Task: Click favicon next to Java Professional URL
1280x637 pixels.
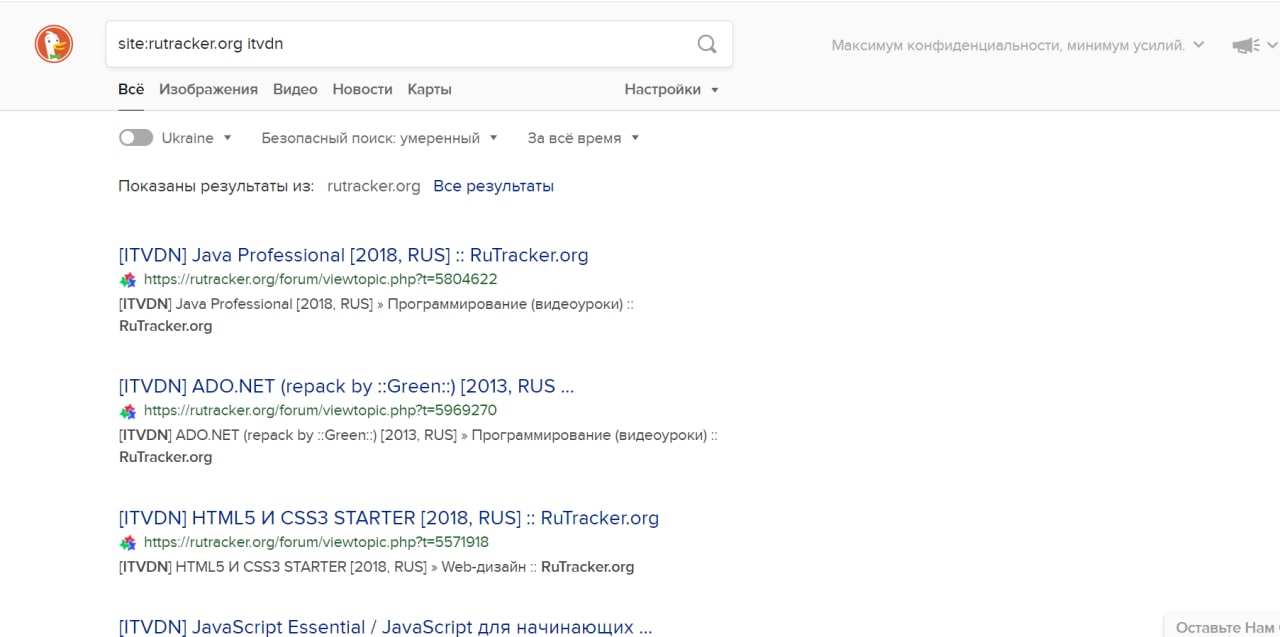Action: point(128,280)
